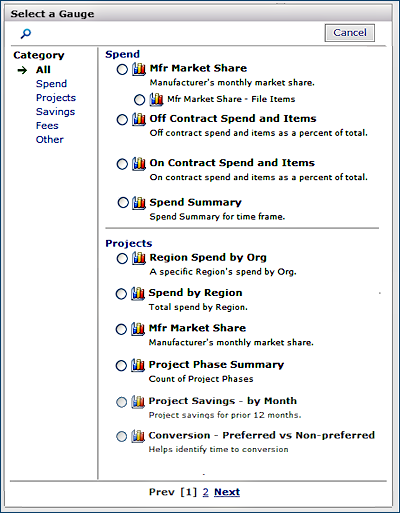Click chart icon next to Spend by Region
Screen dimensions: 400x513
(x=138, y=293)
